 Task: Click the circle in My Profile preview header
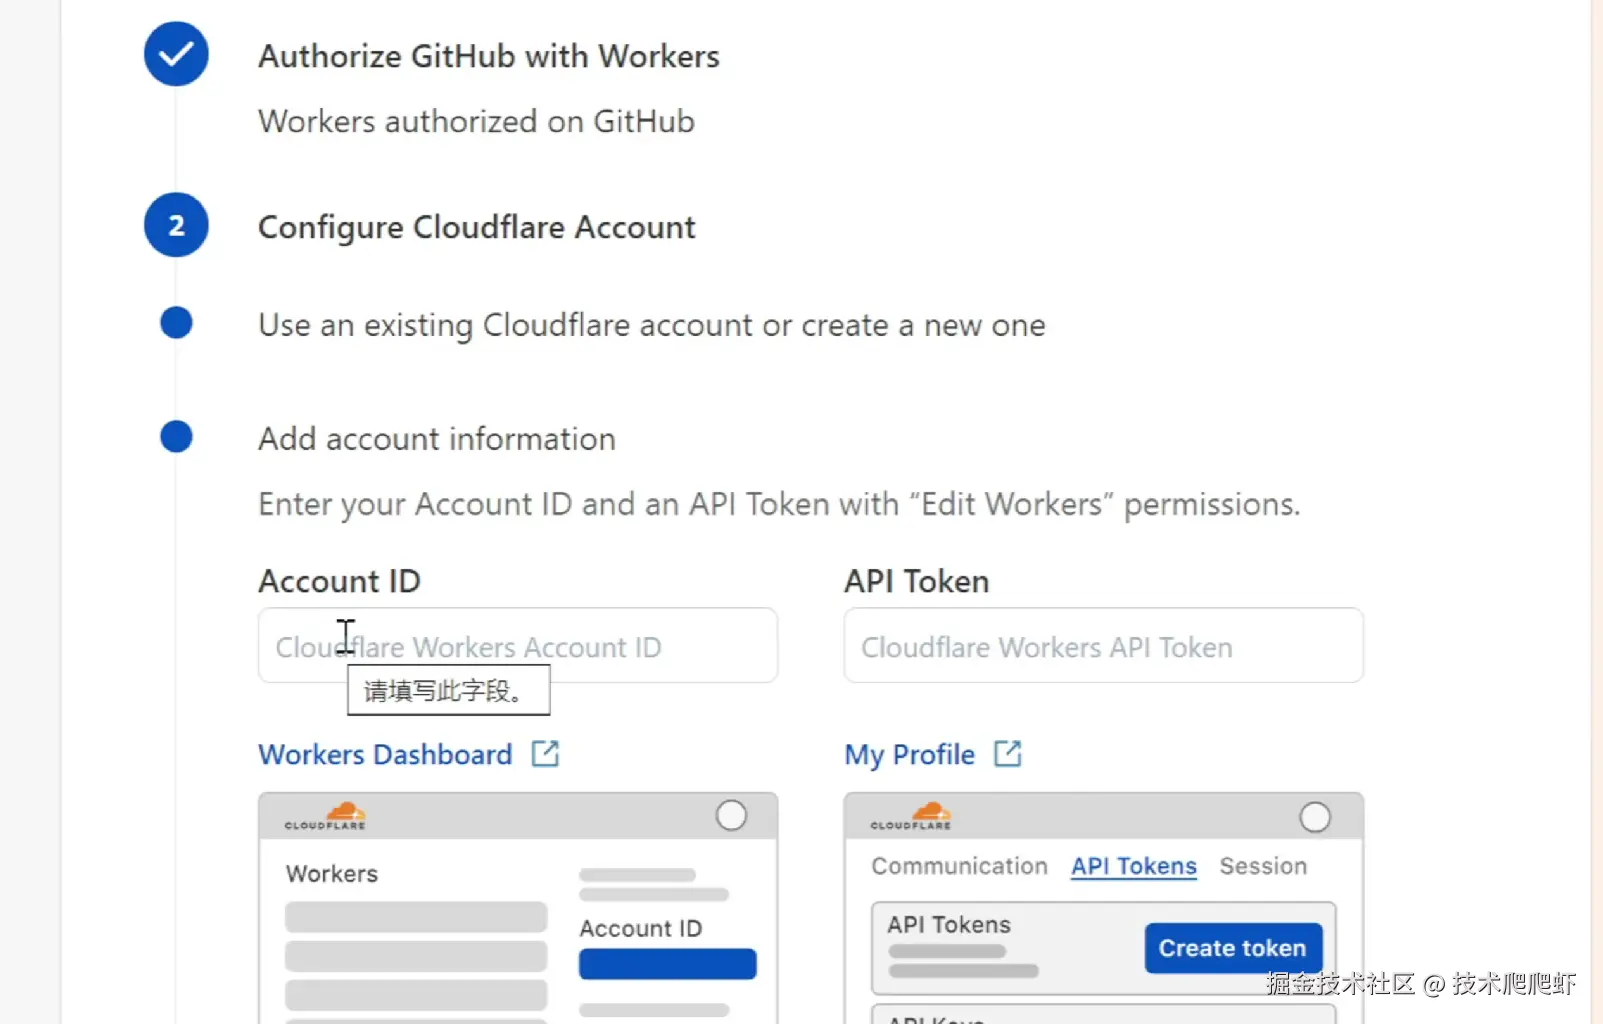click(x=1315, y=817)
